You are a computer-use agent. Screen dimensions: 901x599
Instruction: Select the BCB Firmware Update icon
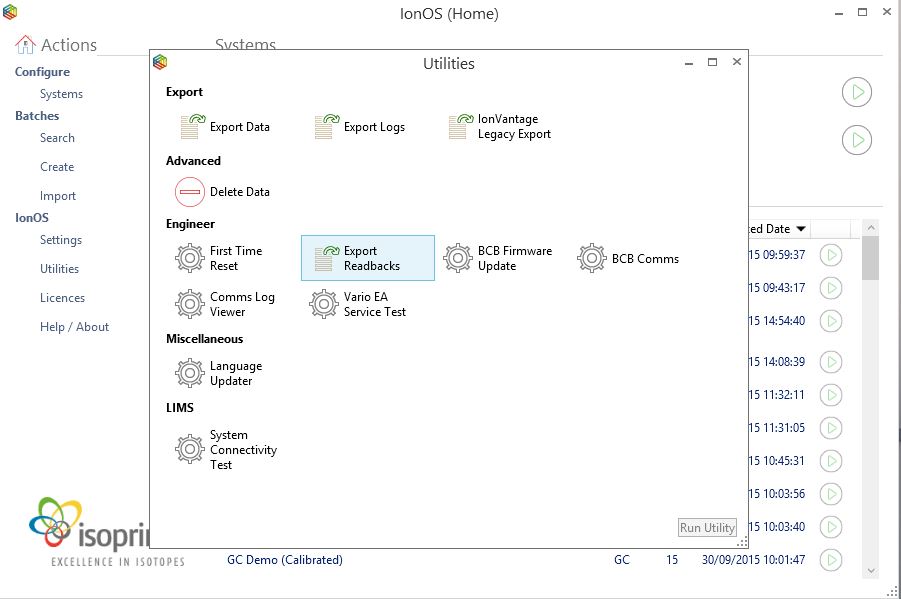(x=458, y=259)
